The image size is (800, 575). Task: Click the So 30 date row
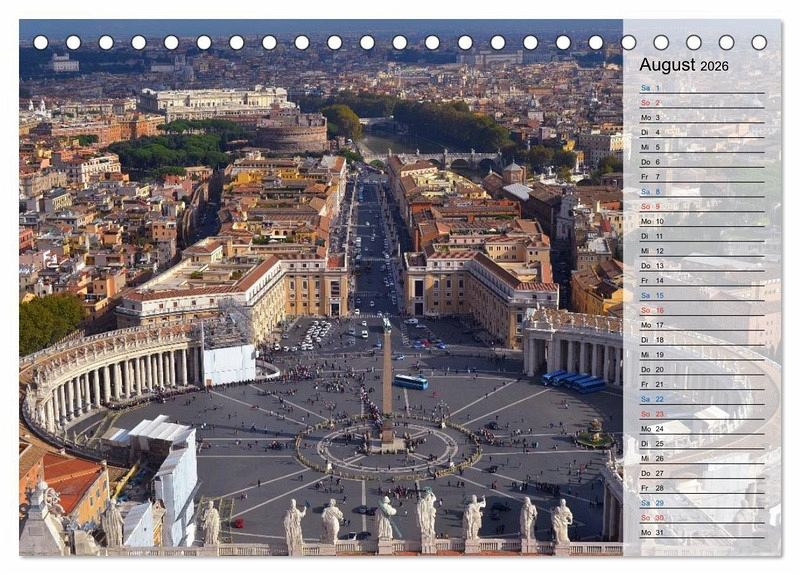701,517
